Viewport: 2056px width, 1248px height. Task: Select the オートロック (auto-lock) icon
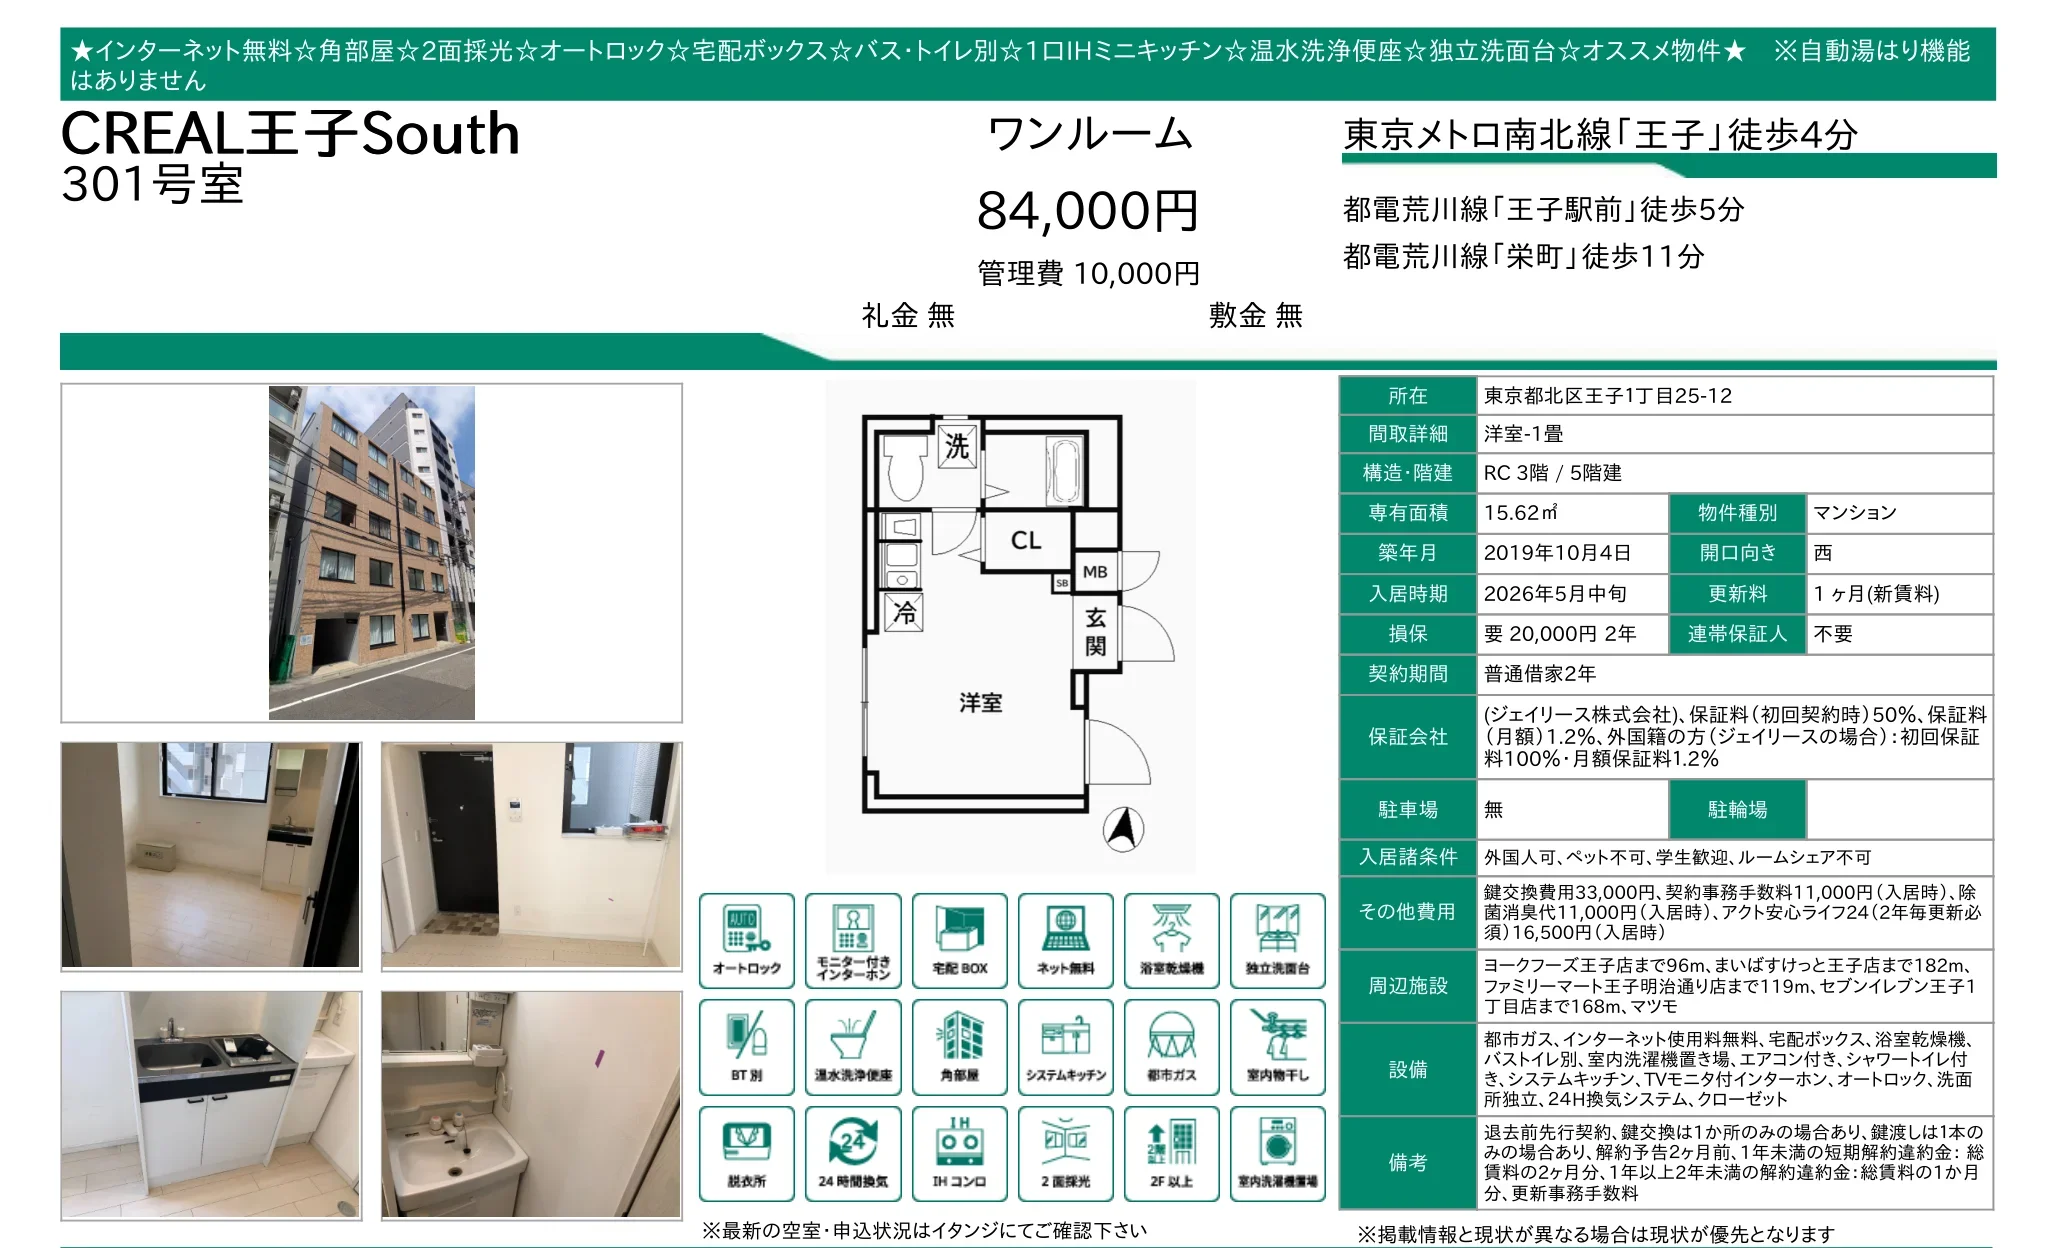(746, 940)
